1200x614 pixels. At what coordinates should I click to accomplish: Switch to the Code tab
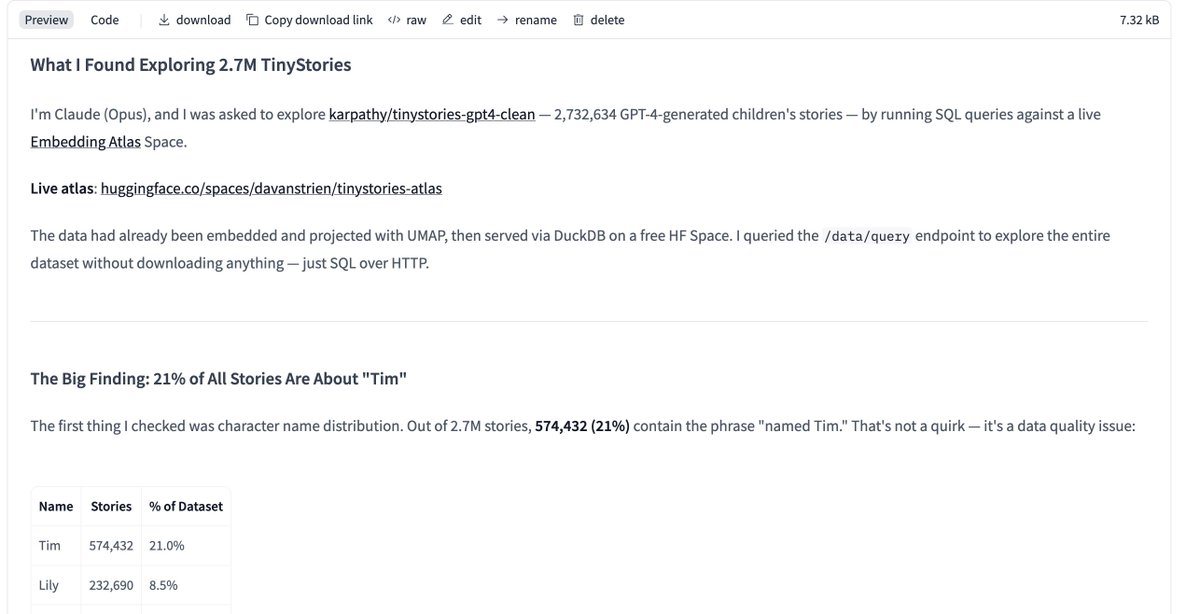pyautogui.click(x=105, y=20)
